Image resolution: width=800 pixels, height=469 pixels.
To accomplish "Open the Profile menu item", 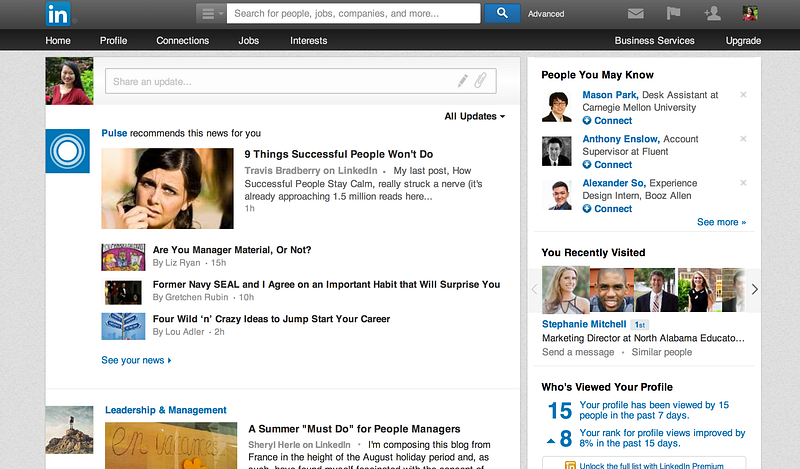I will pyautogui.click(x=113, y=40).
